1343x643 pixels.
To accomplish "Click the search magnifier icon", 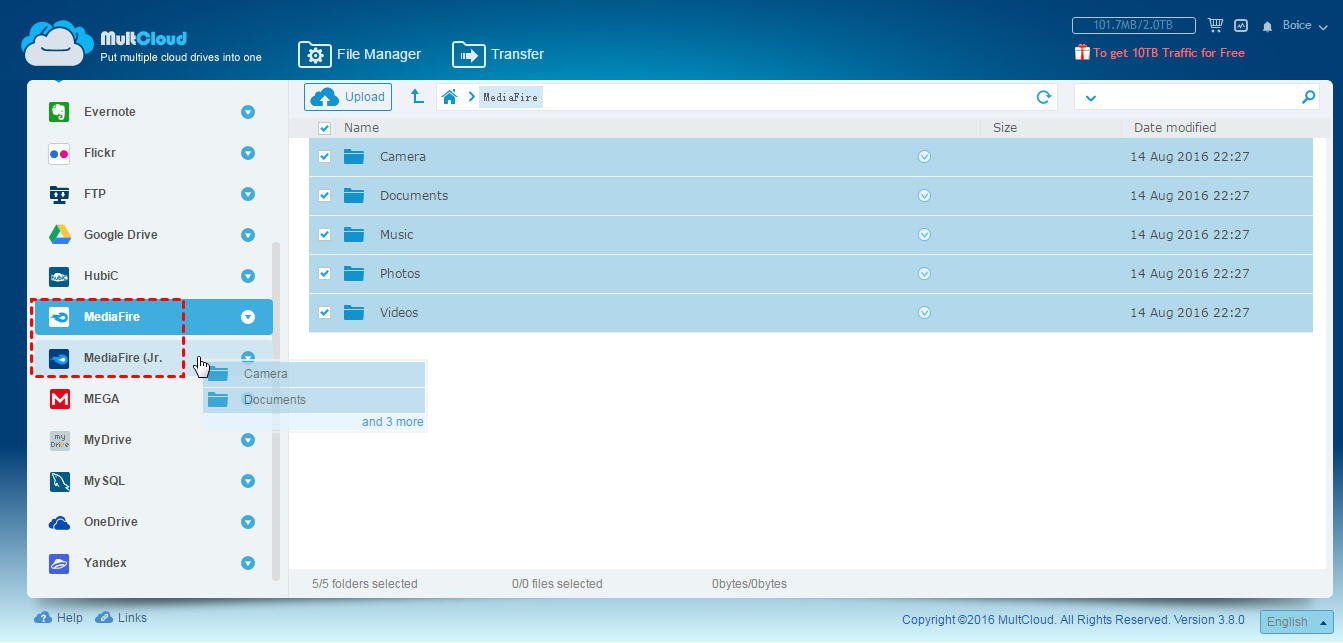I will click(x=1308, y=97).
